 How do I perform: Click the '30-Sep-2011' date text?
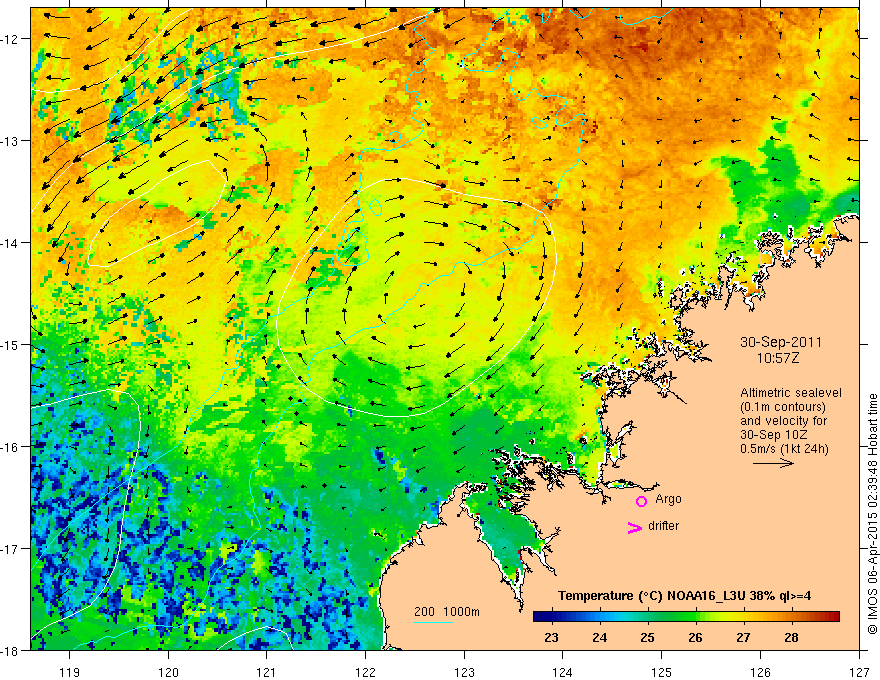[x=781, y=342]
